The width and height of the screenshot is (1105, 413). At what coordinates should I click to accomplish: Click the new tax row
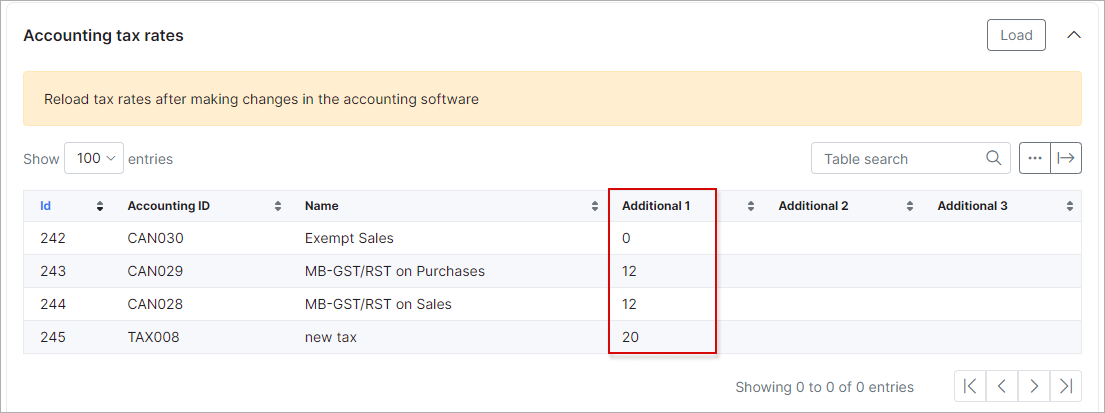pos(330,337)
